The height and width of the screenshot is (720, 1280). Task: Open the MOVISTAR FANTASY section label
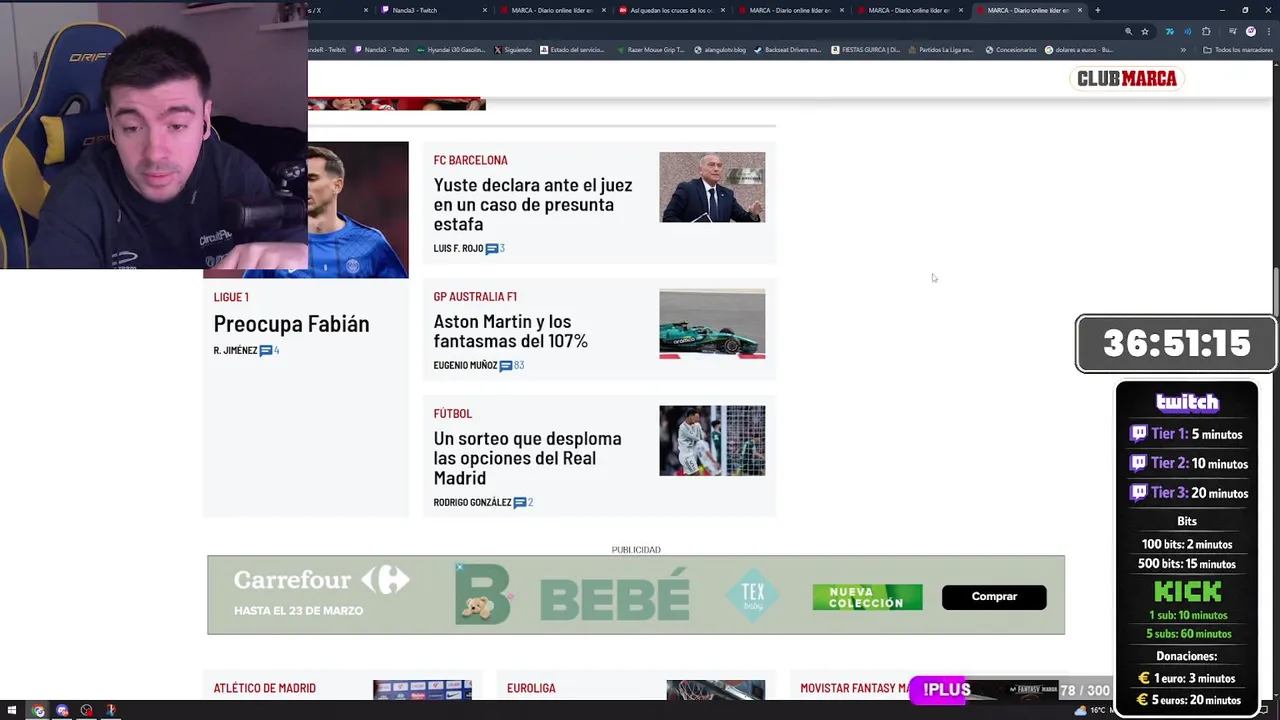point(855,688)
